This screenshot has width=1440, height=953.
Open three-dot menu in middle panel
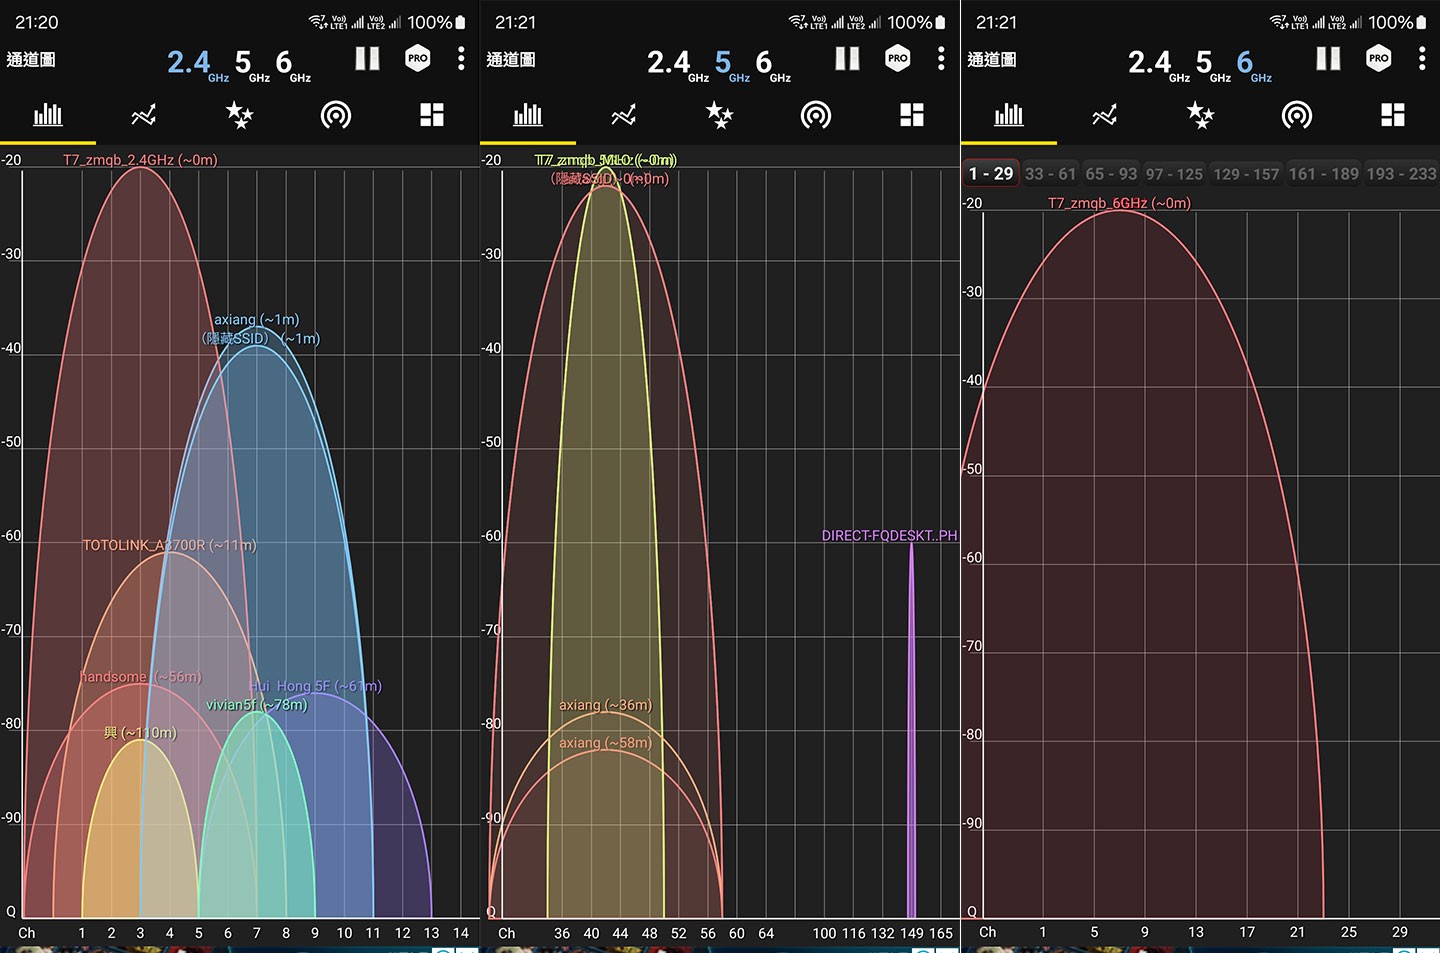941,59
